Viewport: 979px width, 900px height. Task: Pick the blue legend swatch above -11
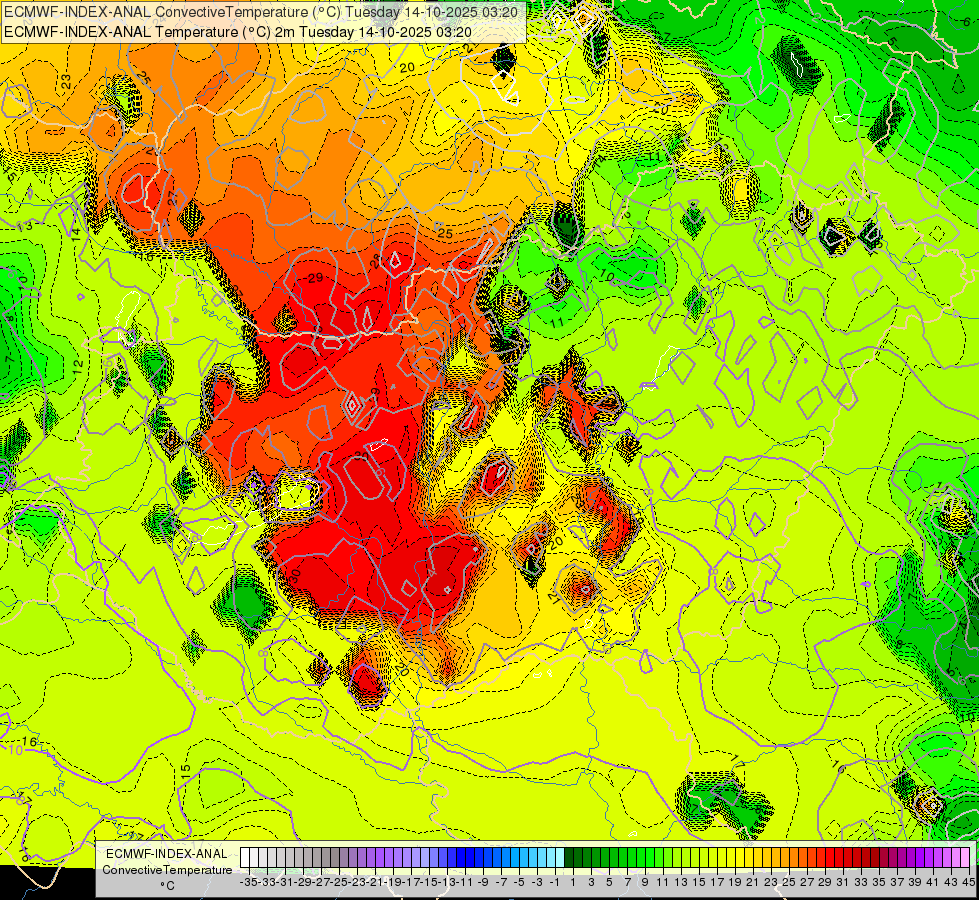(461, 857)
